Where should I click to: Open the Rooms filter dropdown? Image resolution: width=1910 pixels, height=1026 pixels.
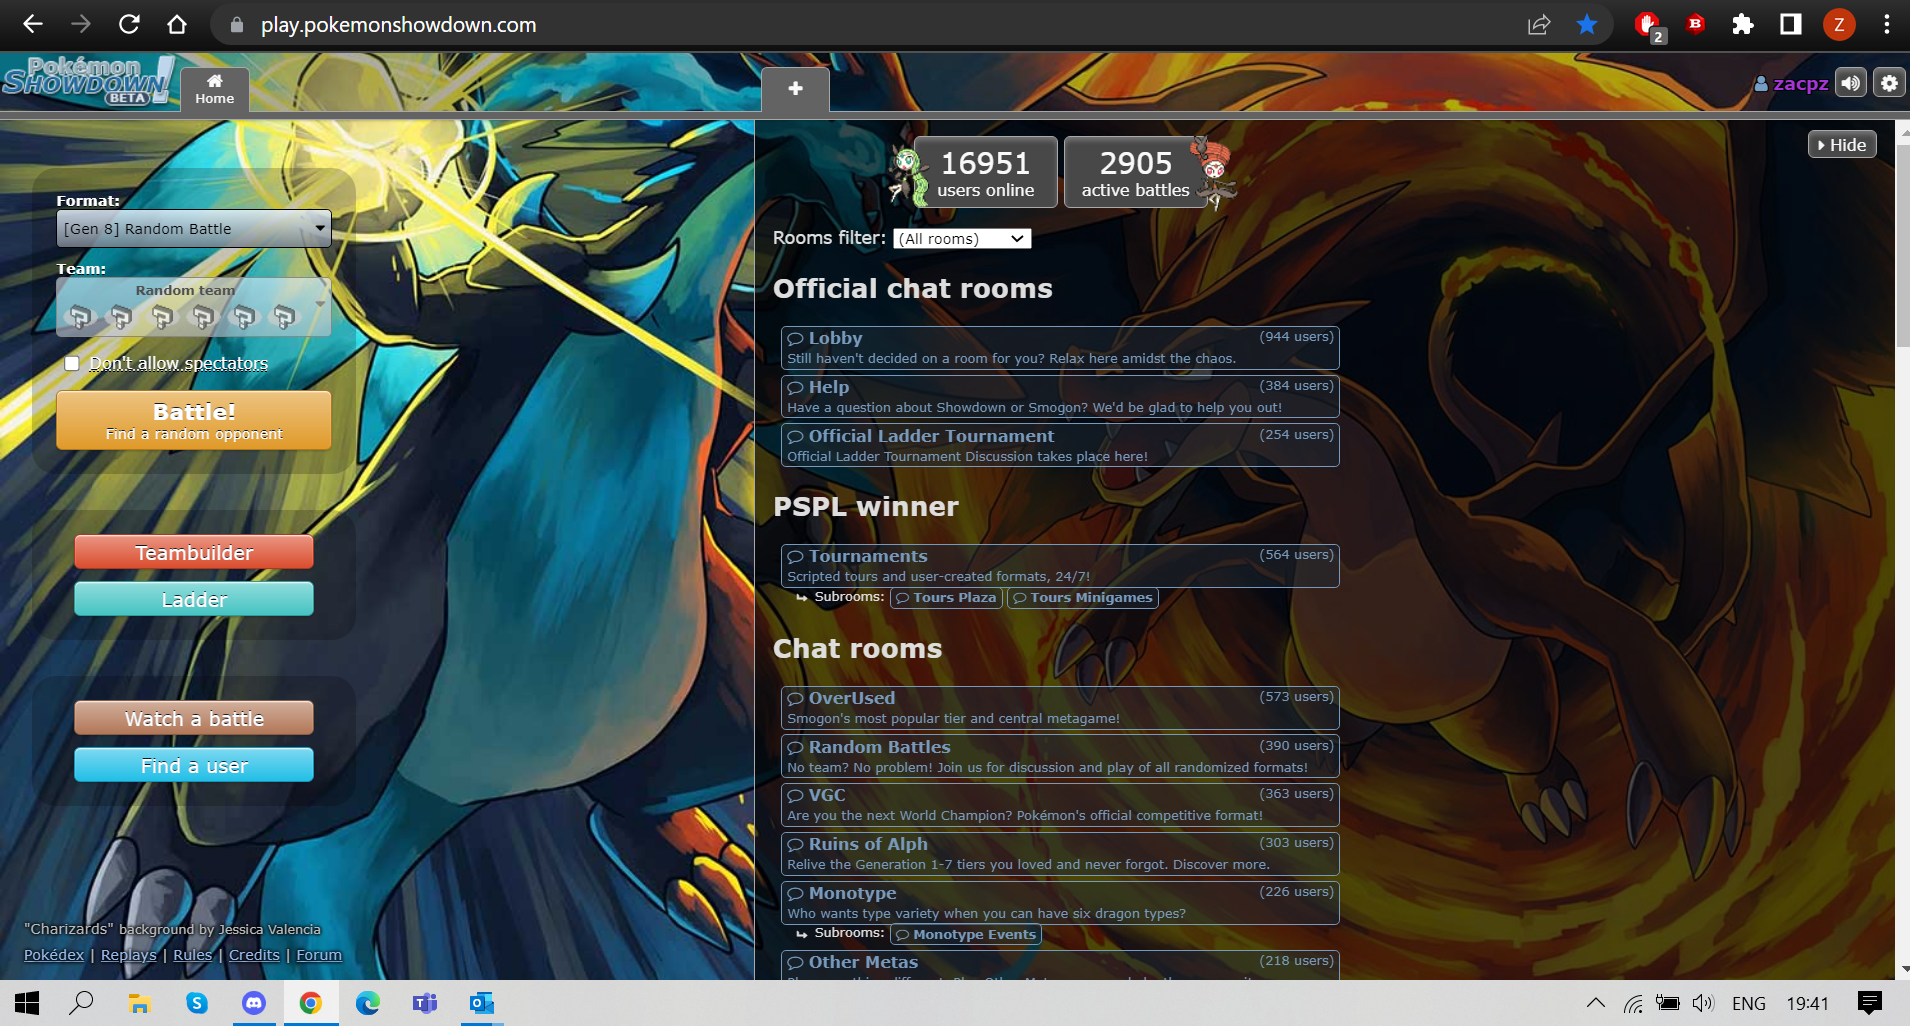962,239
